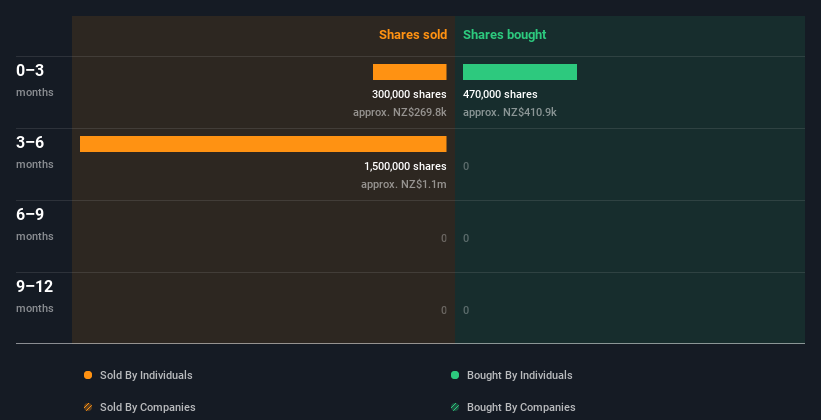This screenshot has width=821, height=420.
Task: Click the 9–12 months bought zero value
Action: pyautogui.click(x=466, y=310)
